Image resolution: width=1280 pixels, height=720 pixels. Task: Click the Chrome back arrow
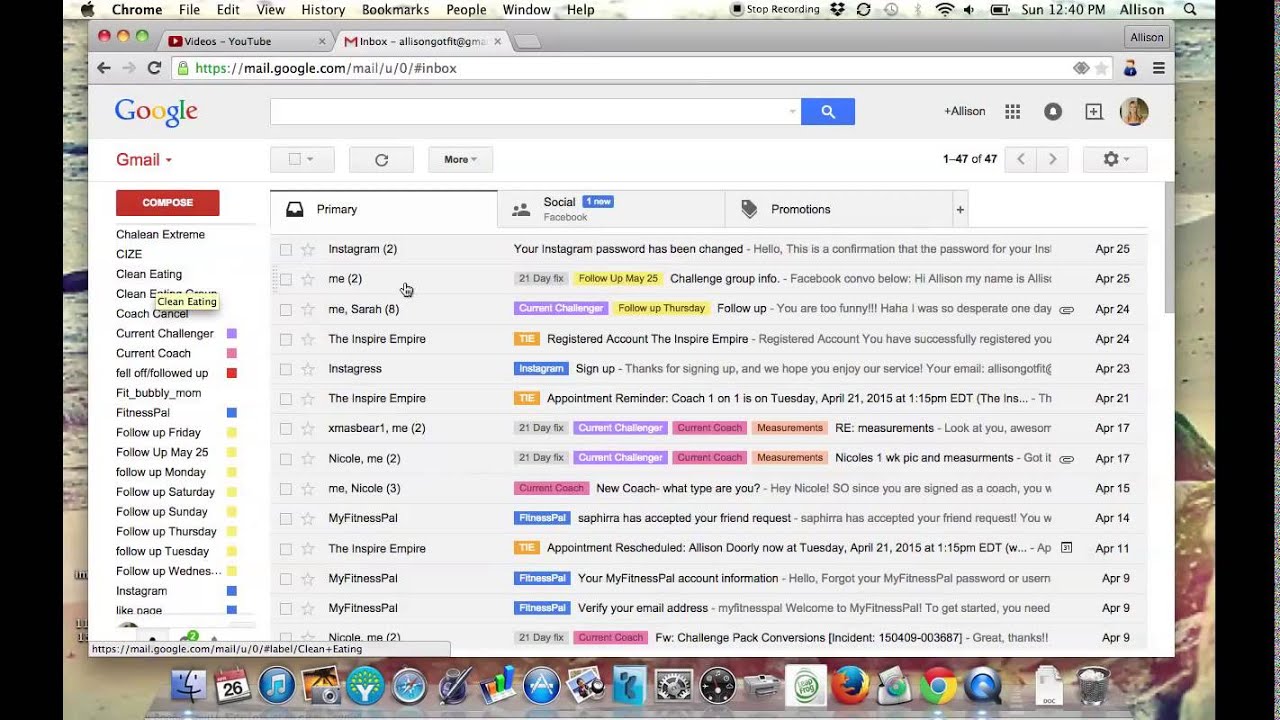point(104,68)
